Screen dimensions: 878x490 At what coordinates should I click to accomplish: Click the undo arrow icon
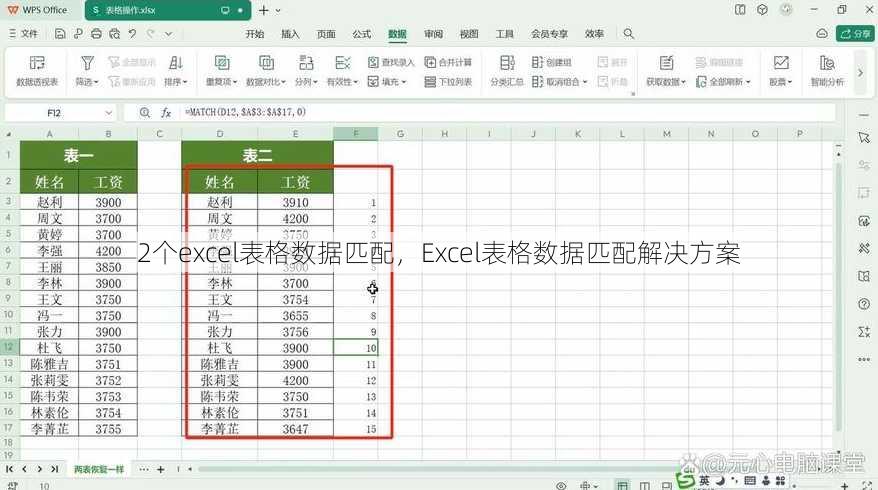click(x=132, y=34)
